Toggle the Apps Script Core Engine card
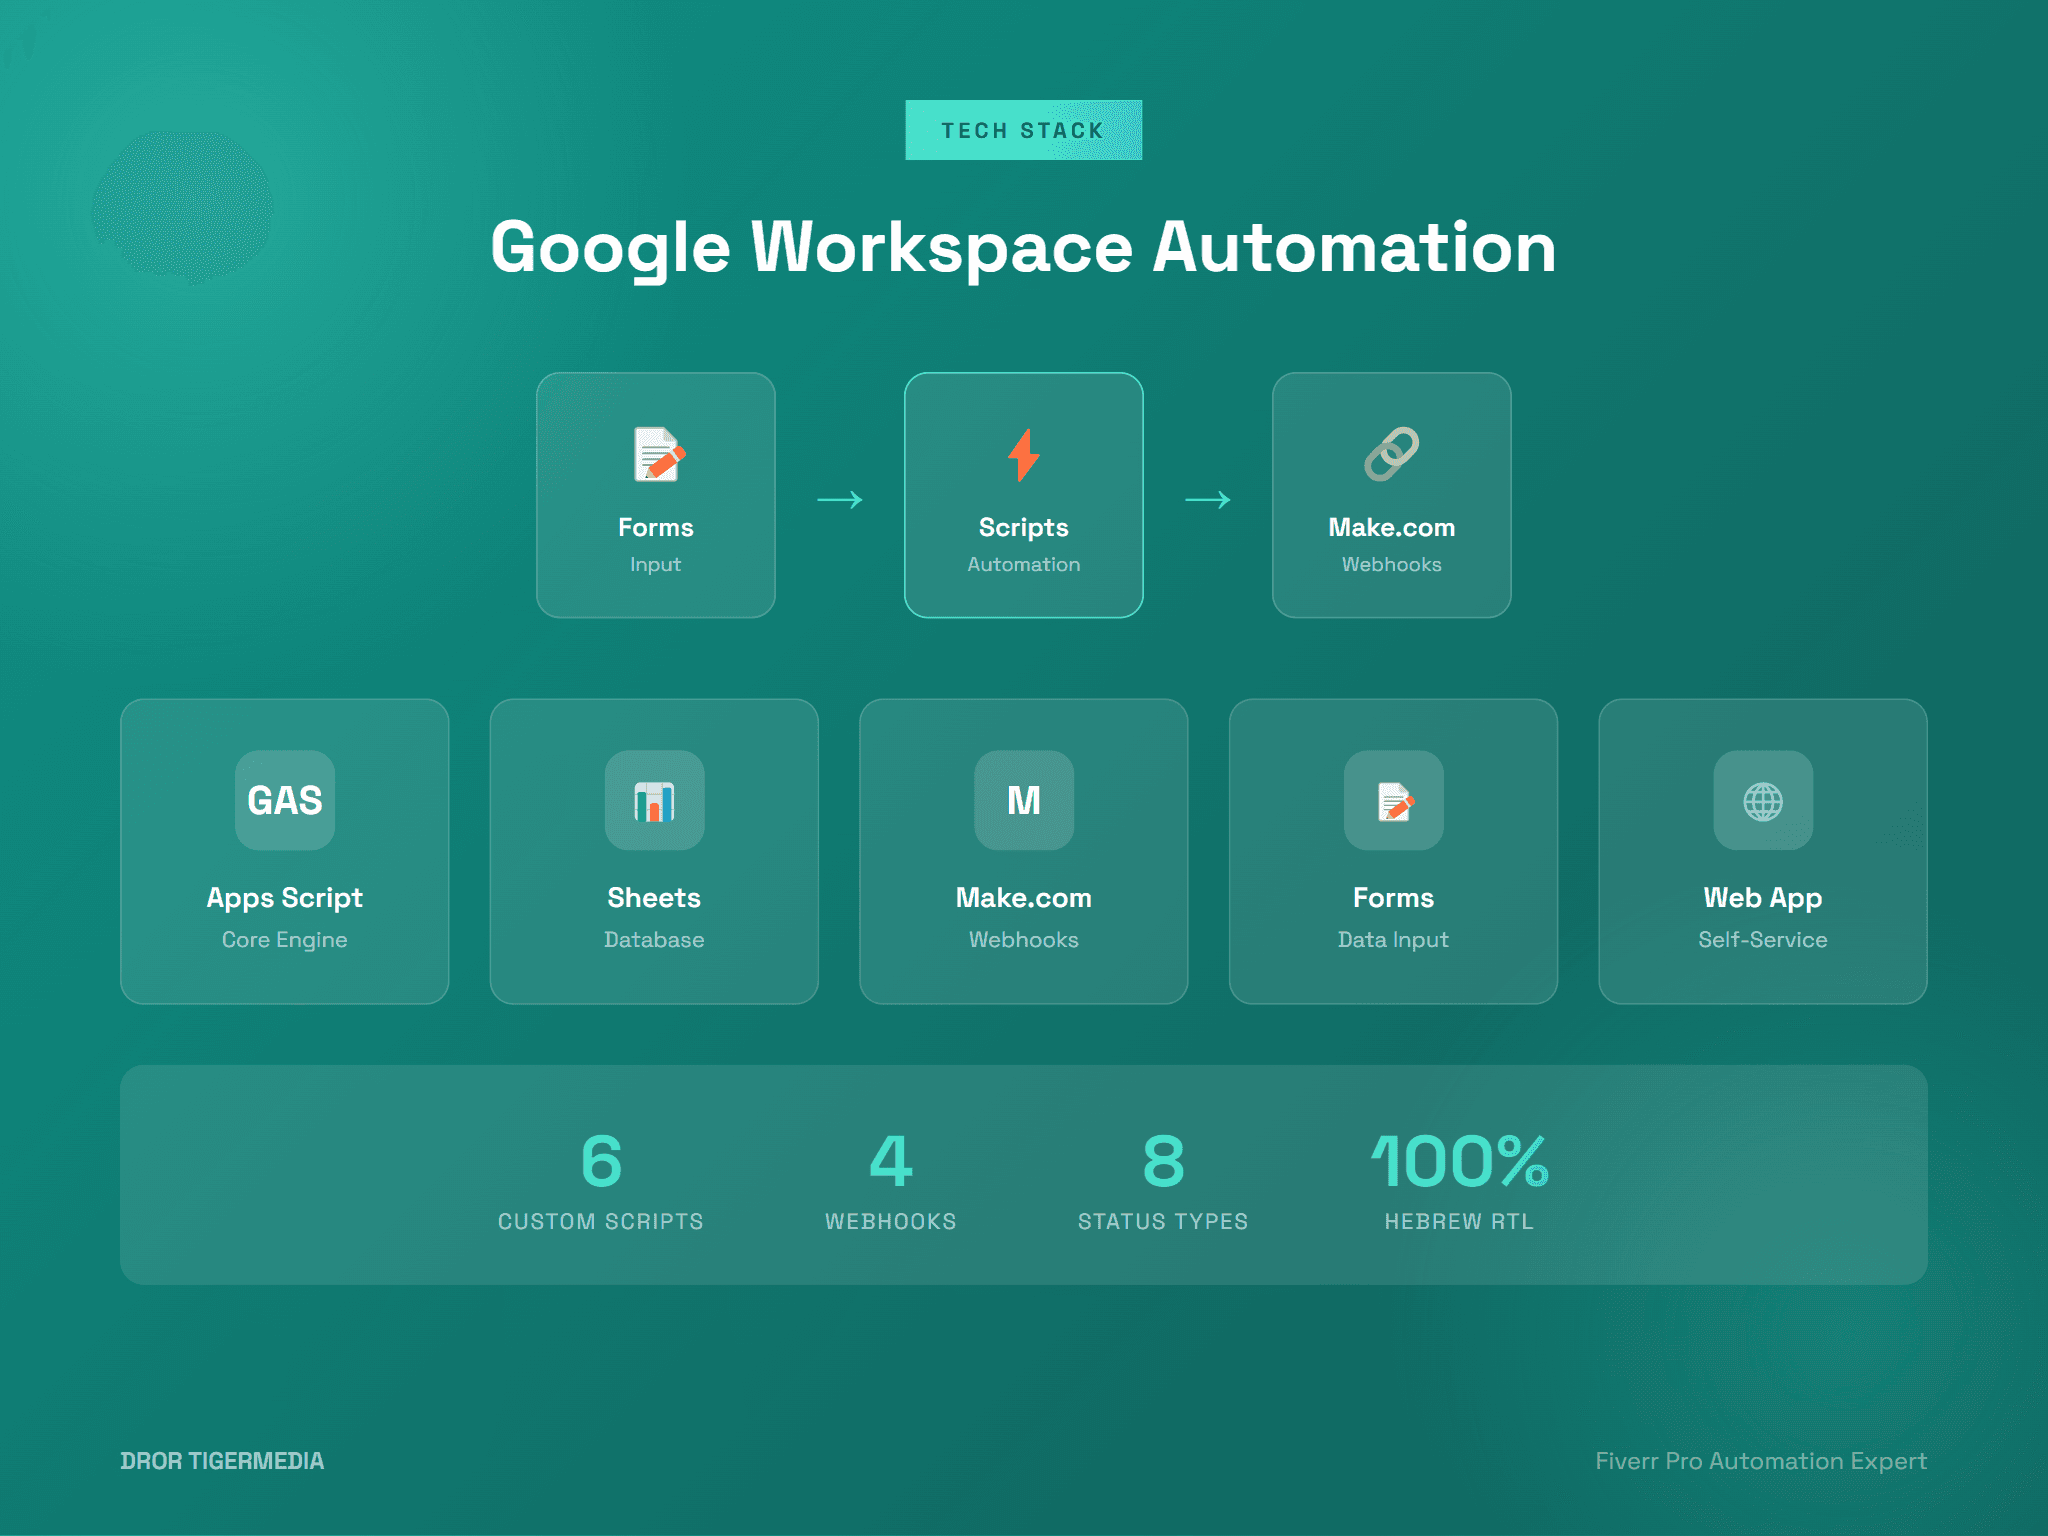2048x1536 pixels. tap(284, 850)
